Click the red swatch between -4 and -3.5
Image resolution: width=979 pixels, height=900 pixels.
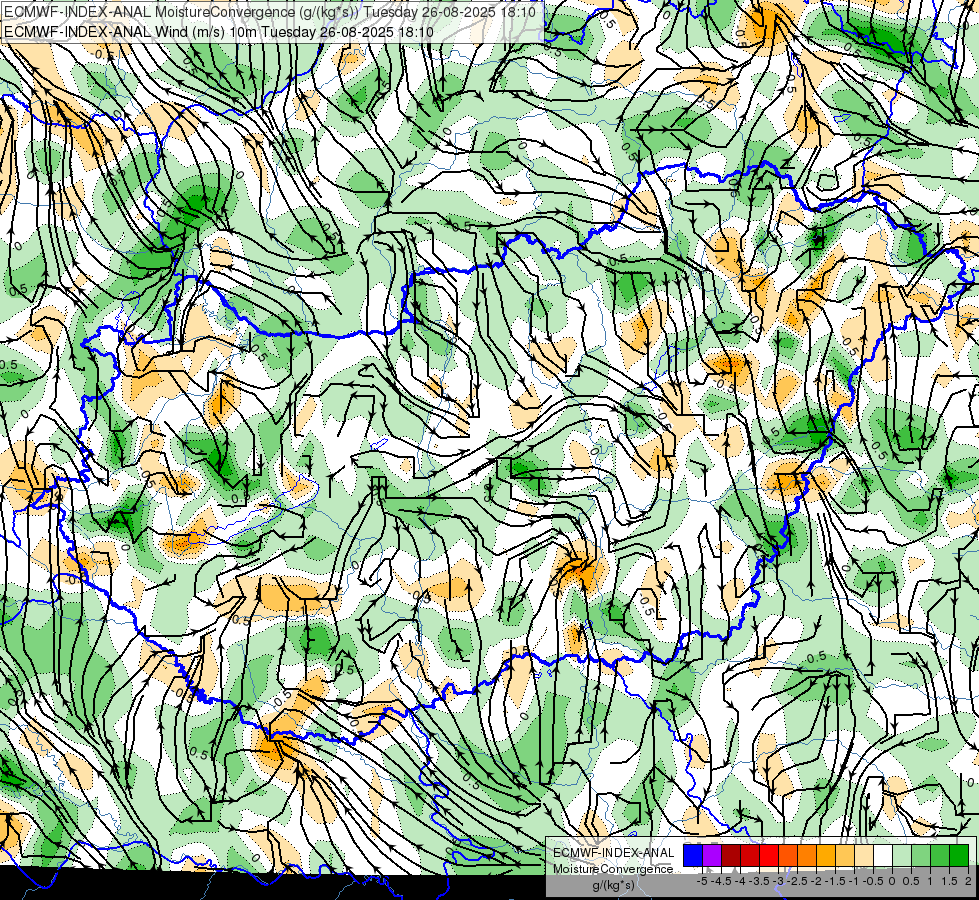pos(750,855)
